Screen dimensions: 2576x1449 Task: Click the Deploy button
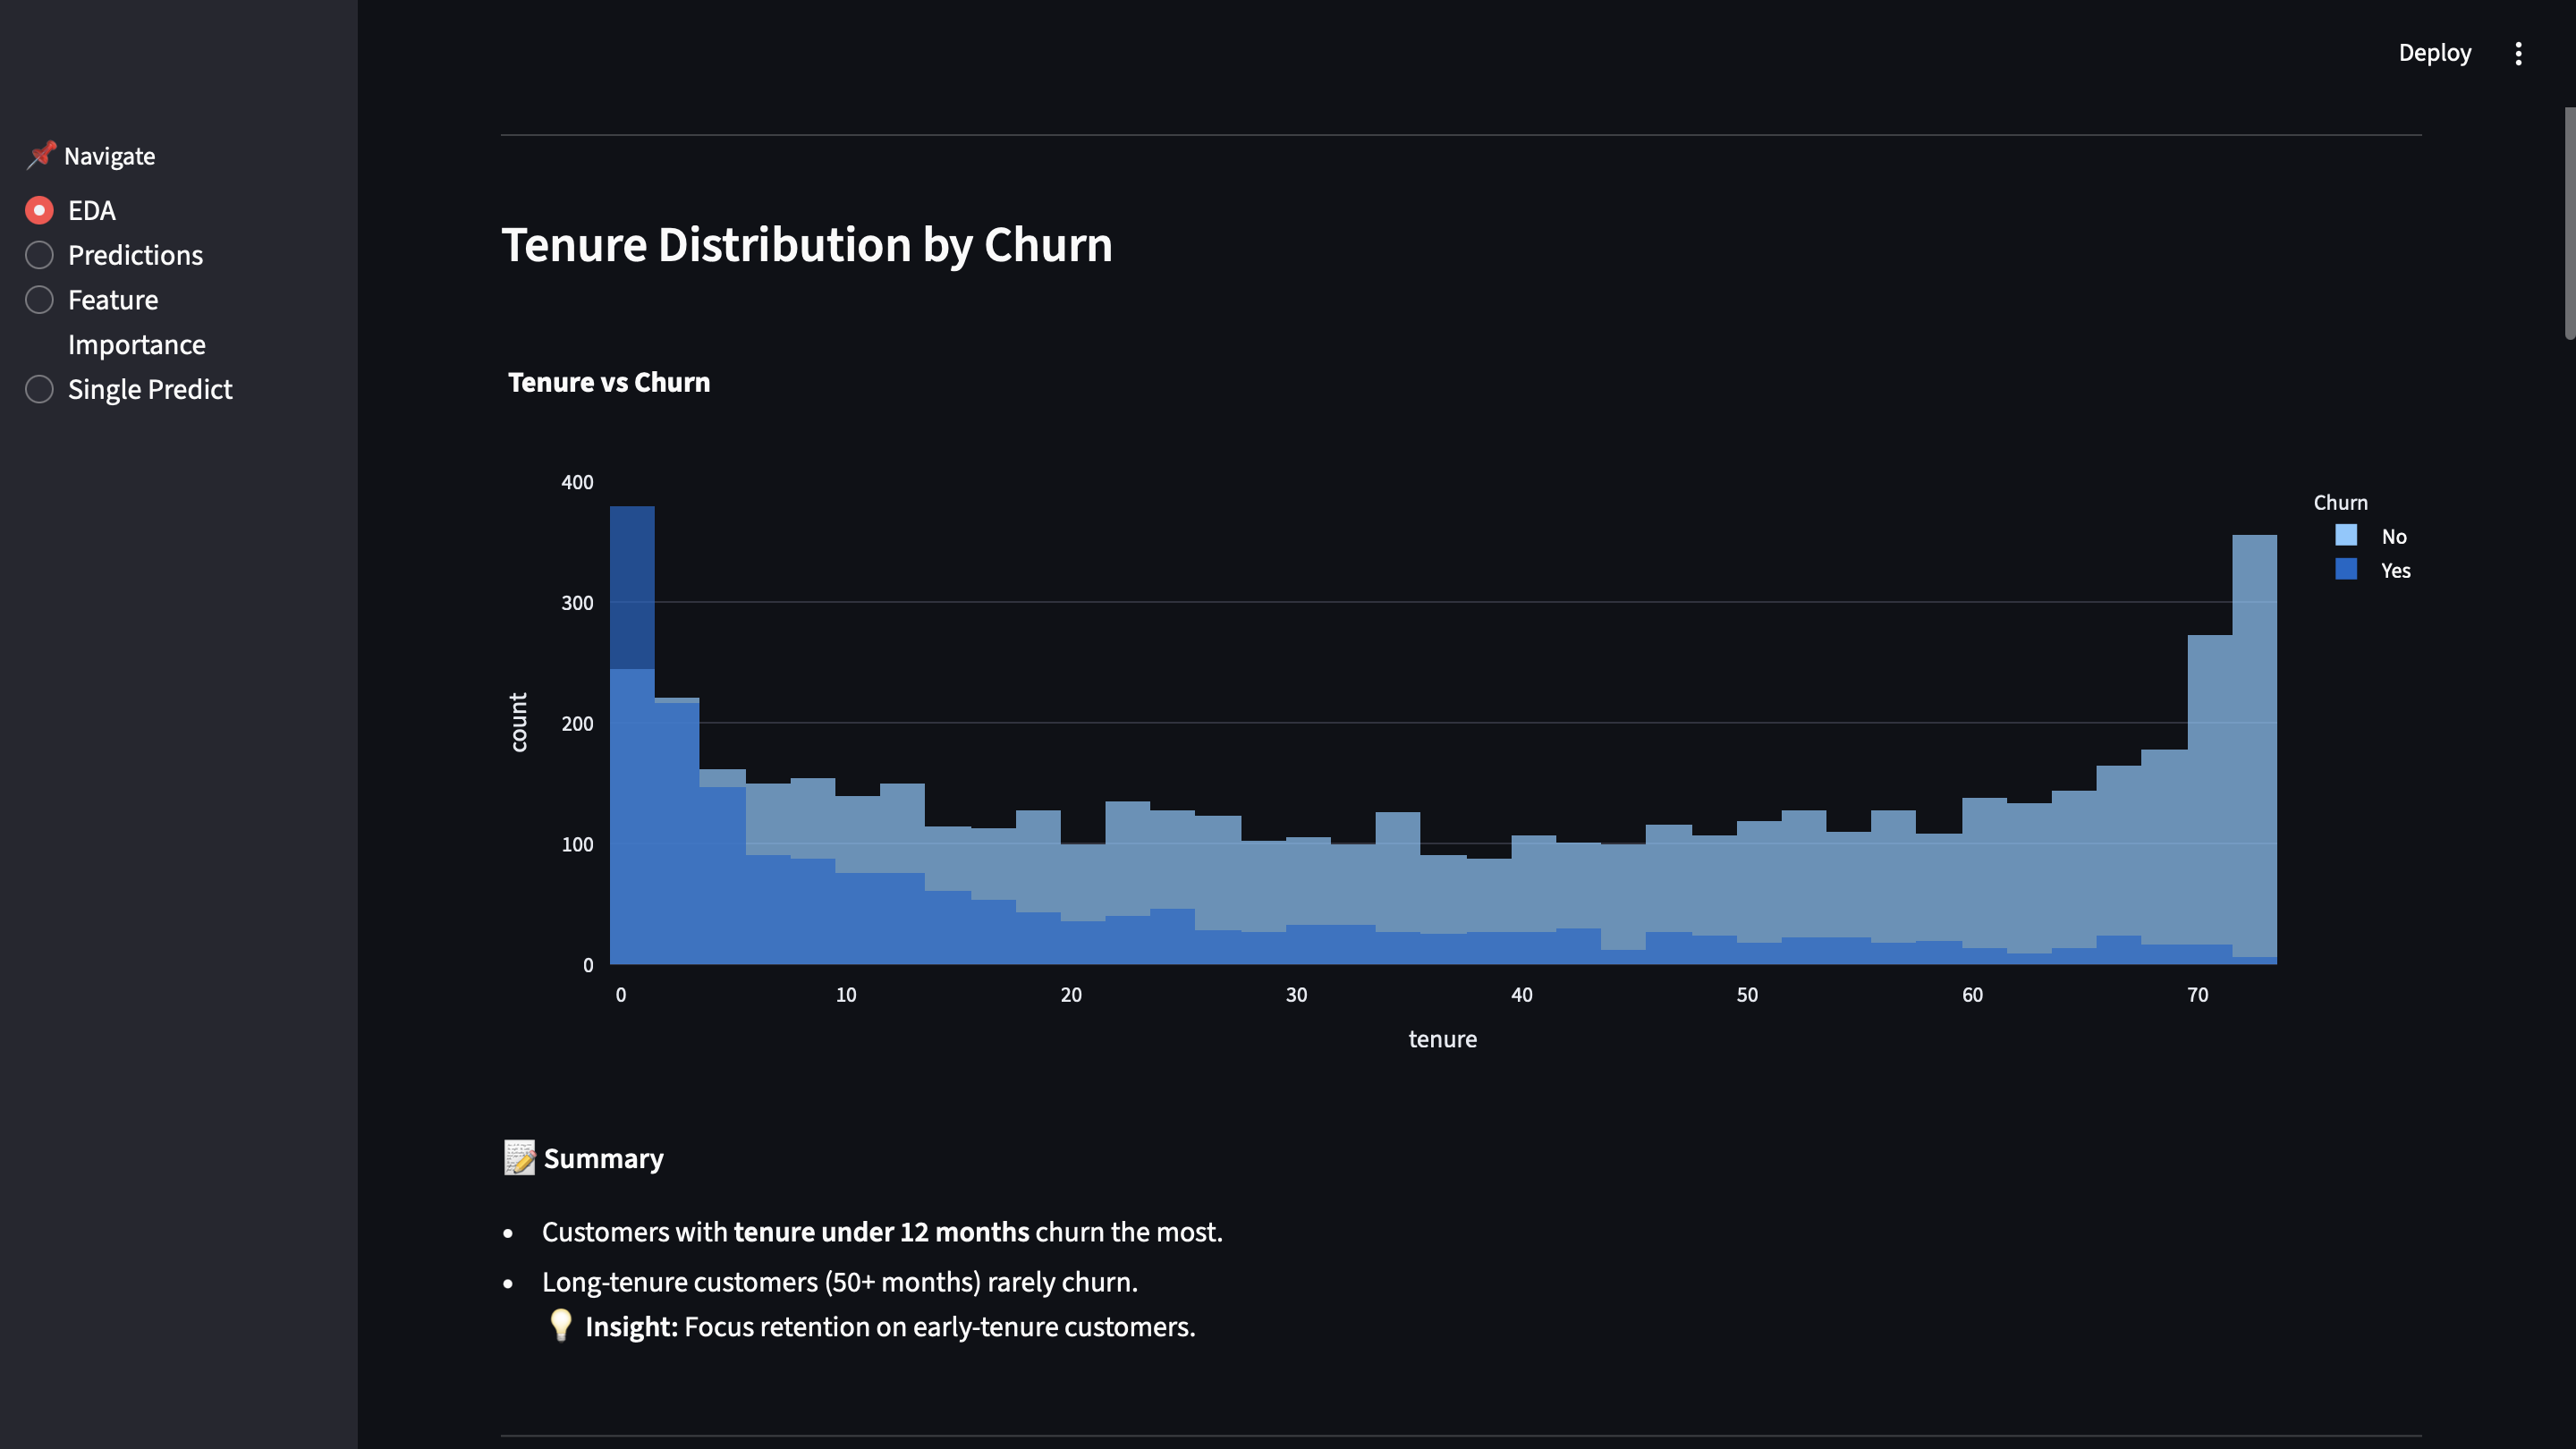2434,53
